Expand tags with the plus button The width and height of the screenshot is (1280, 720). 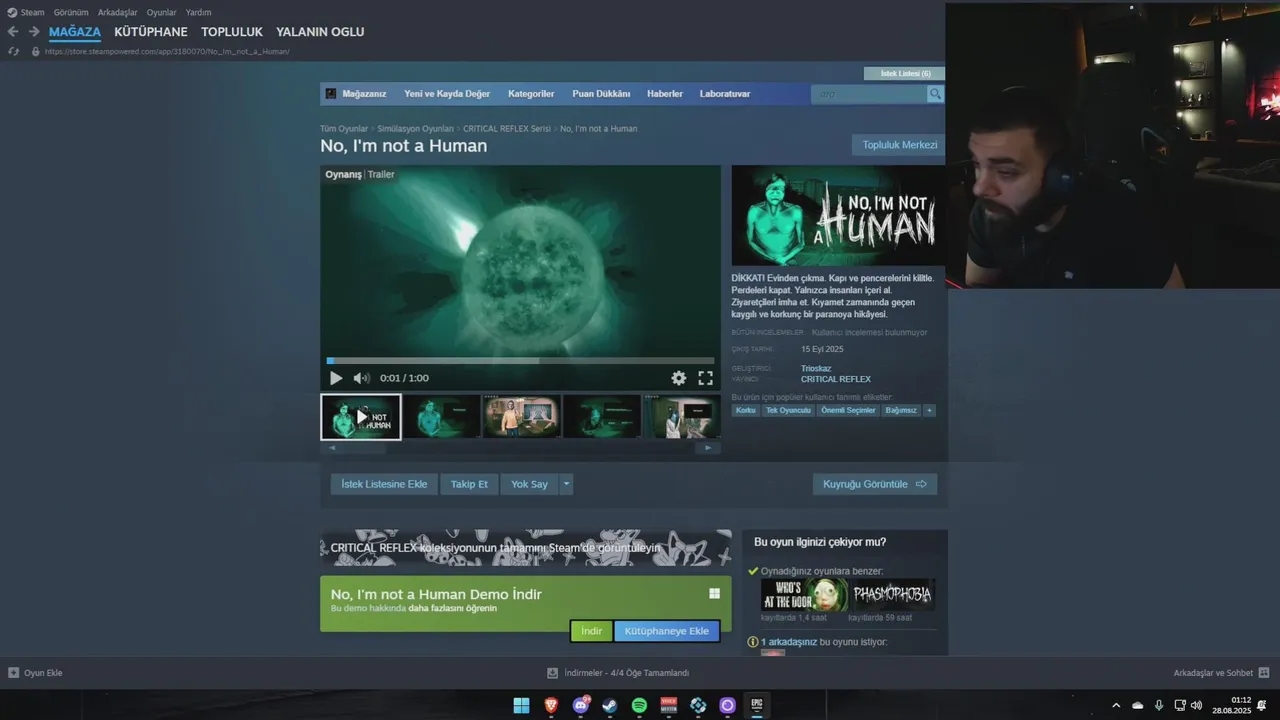(x=929, y=410)
